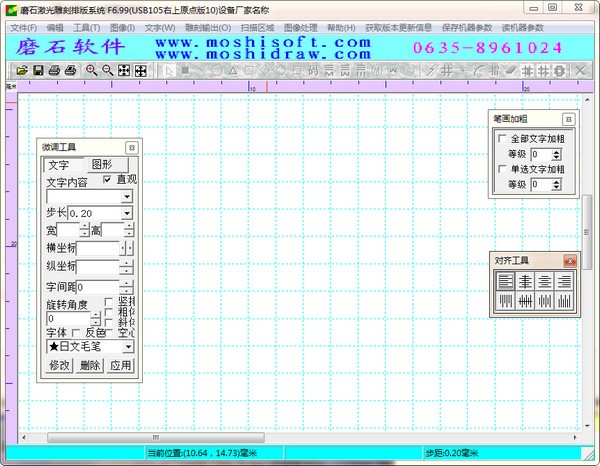The width and height of the screenshot is (600, 466).
Task: Click the 应用 button
Action: 120,365
